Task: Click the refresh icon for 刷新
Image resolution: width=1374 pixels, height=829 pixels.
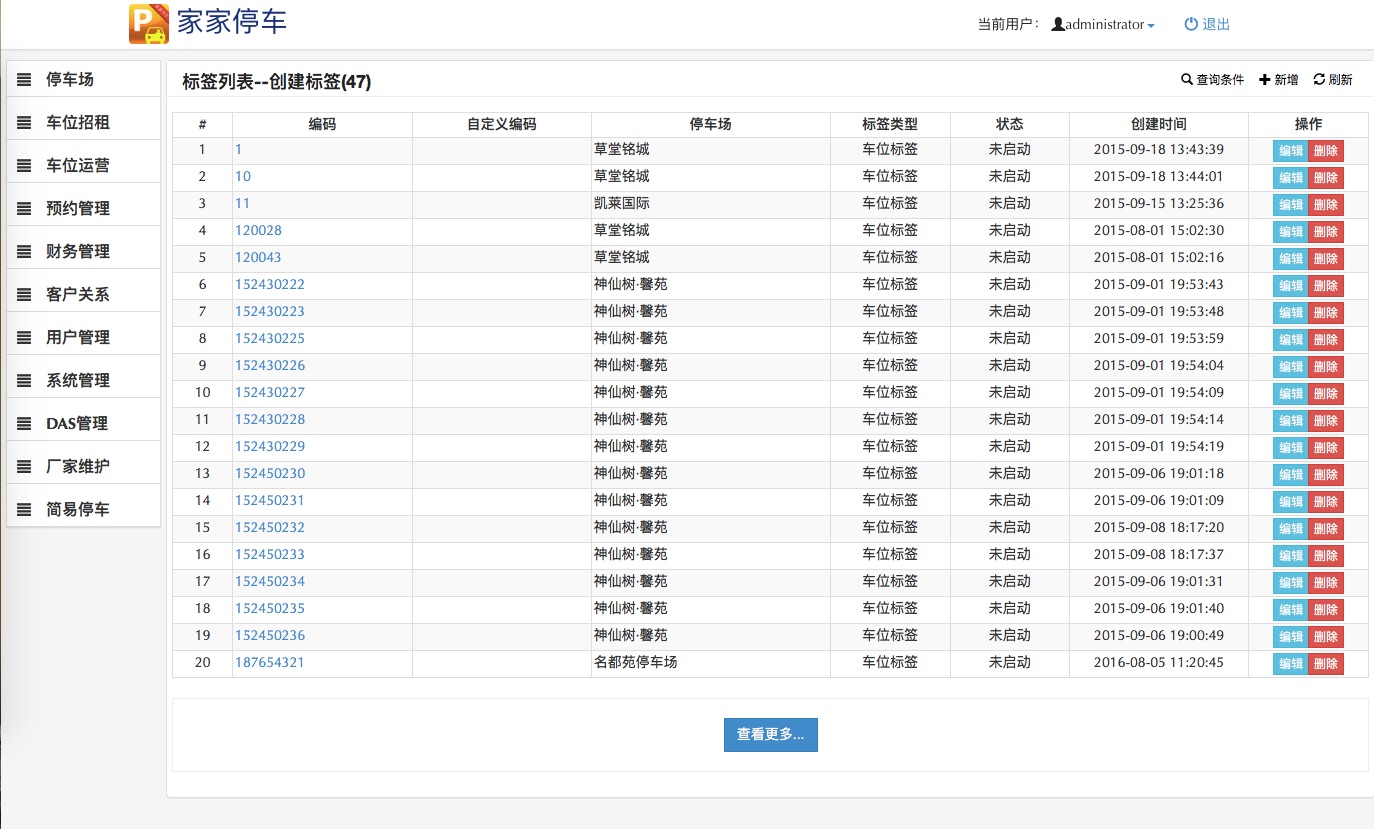Action: point(1319,80)
